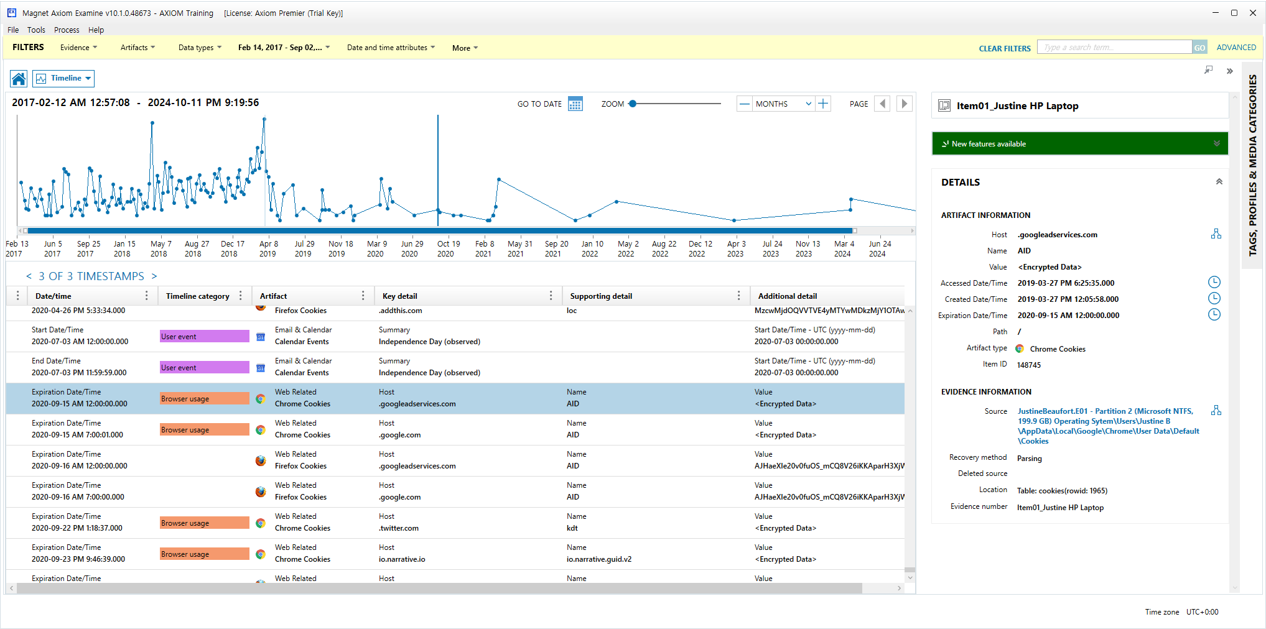Open the File menu
1266x629 pixels.
tap(13, 30)
